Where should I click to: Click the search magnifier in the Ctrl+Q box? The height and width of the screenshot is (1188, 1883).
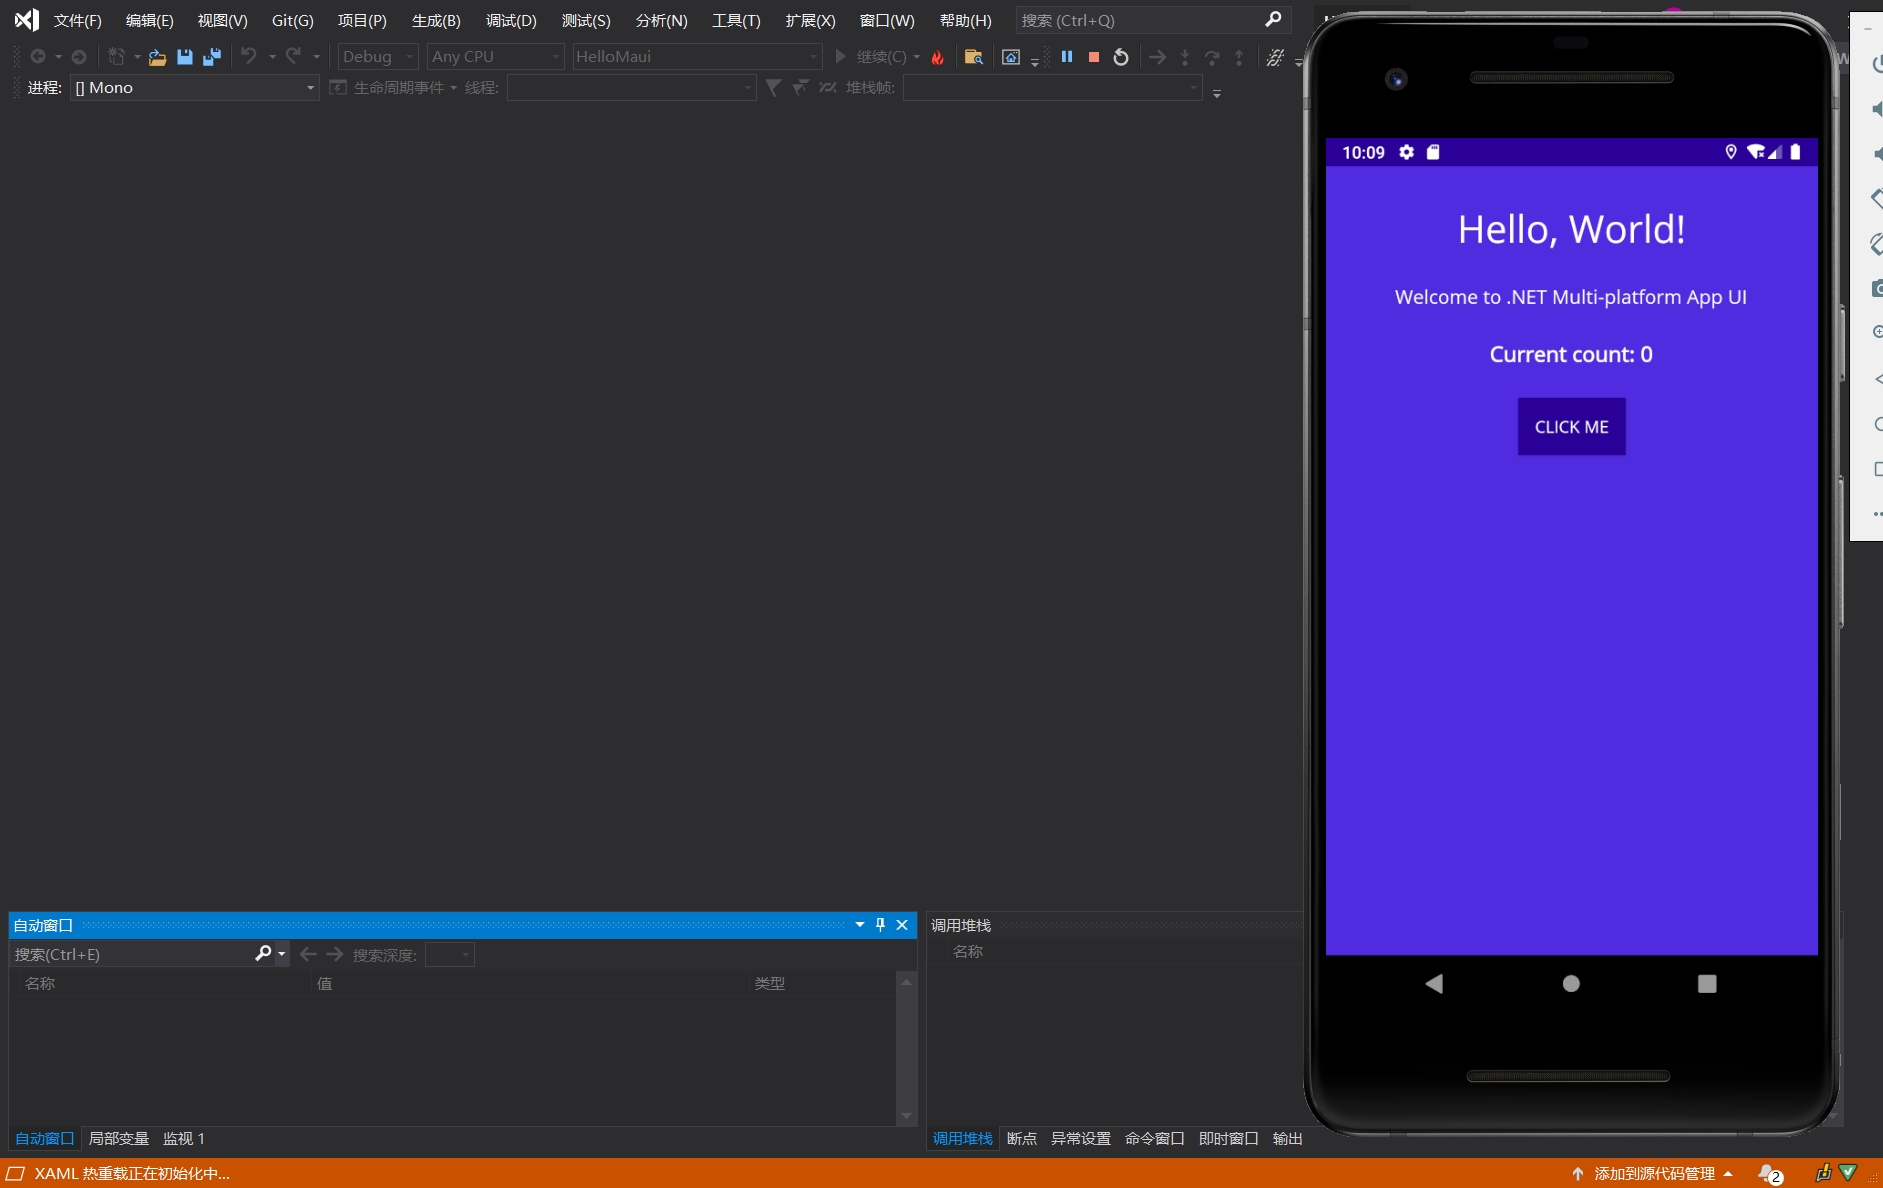point(1273,20)
